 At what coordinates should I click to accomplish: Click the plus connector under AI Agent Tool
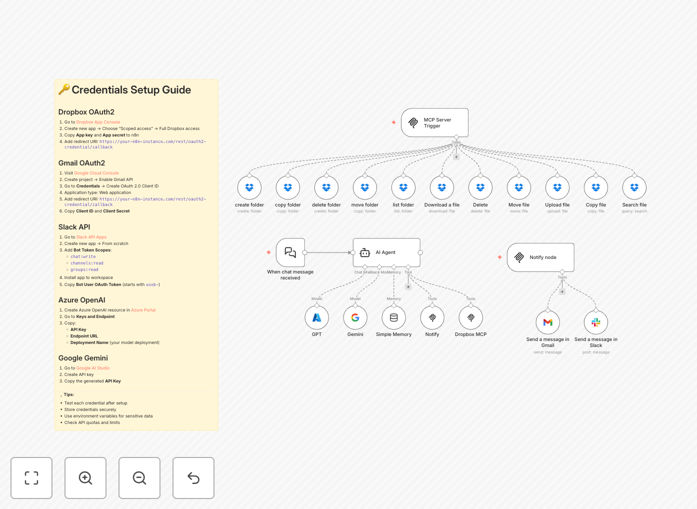tap(408, 286)
